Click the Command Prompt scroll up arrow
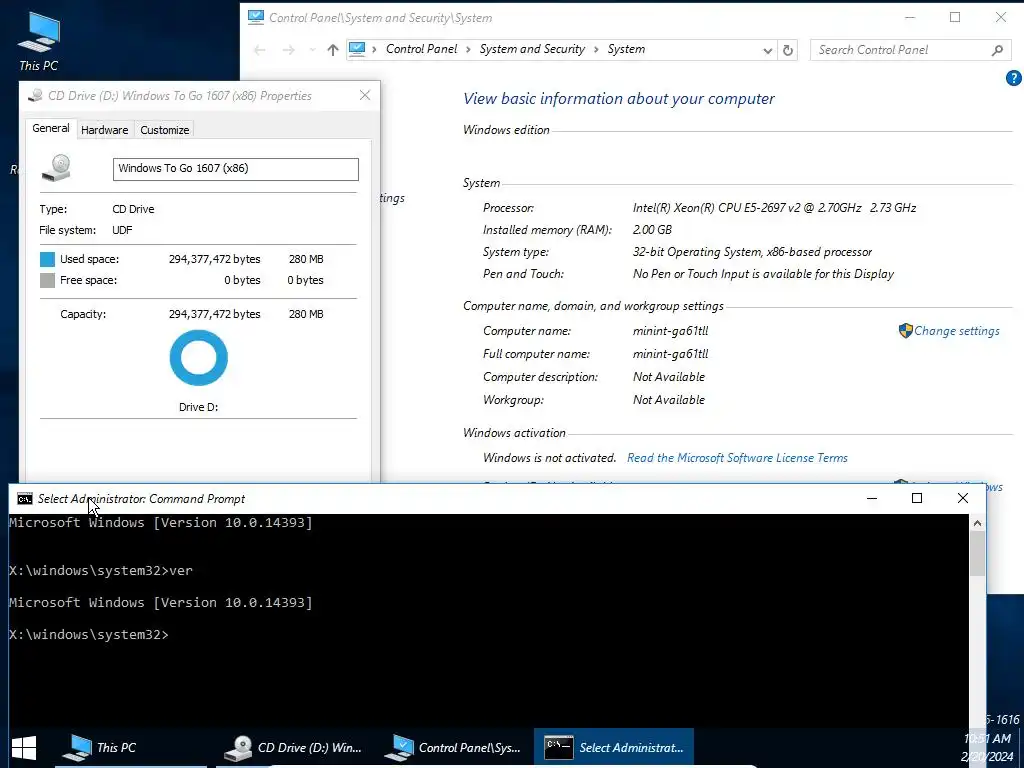The image size is (1024, 768). tap(977, 523)
